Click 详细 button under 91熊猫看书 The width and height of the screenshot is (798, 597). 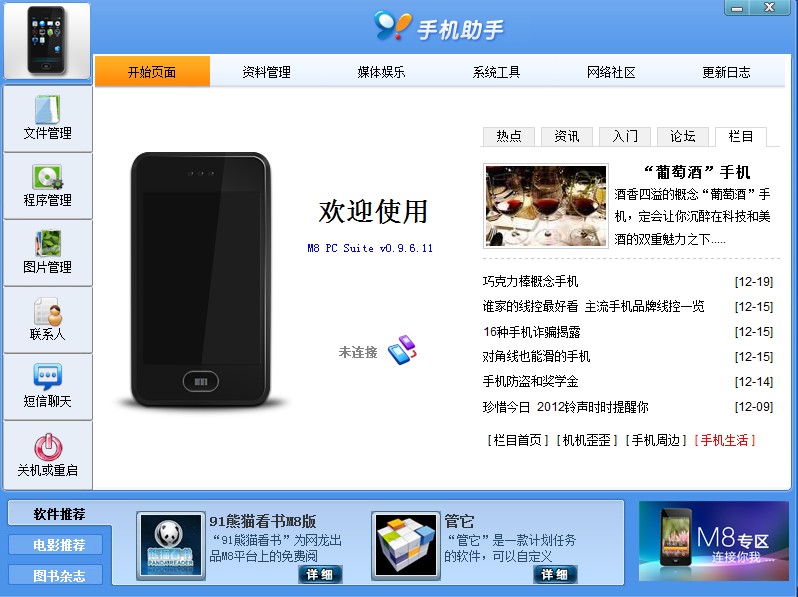[x=320, y=575]
